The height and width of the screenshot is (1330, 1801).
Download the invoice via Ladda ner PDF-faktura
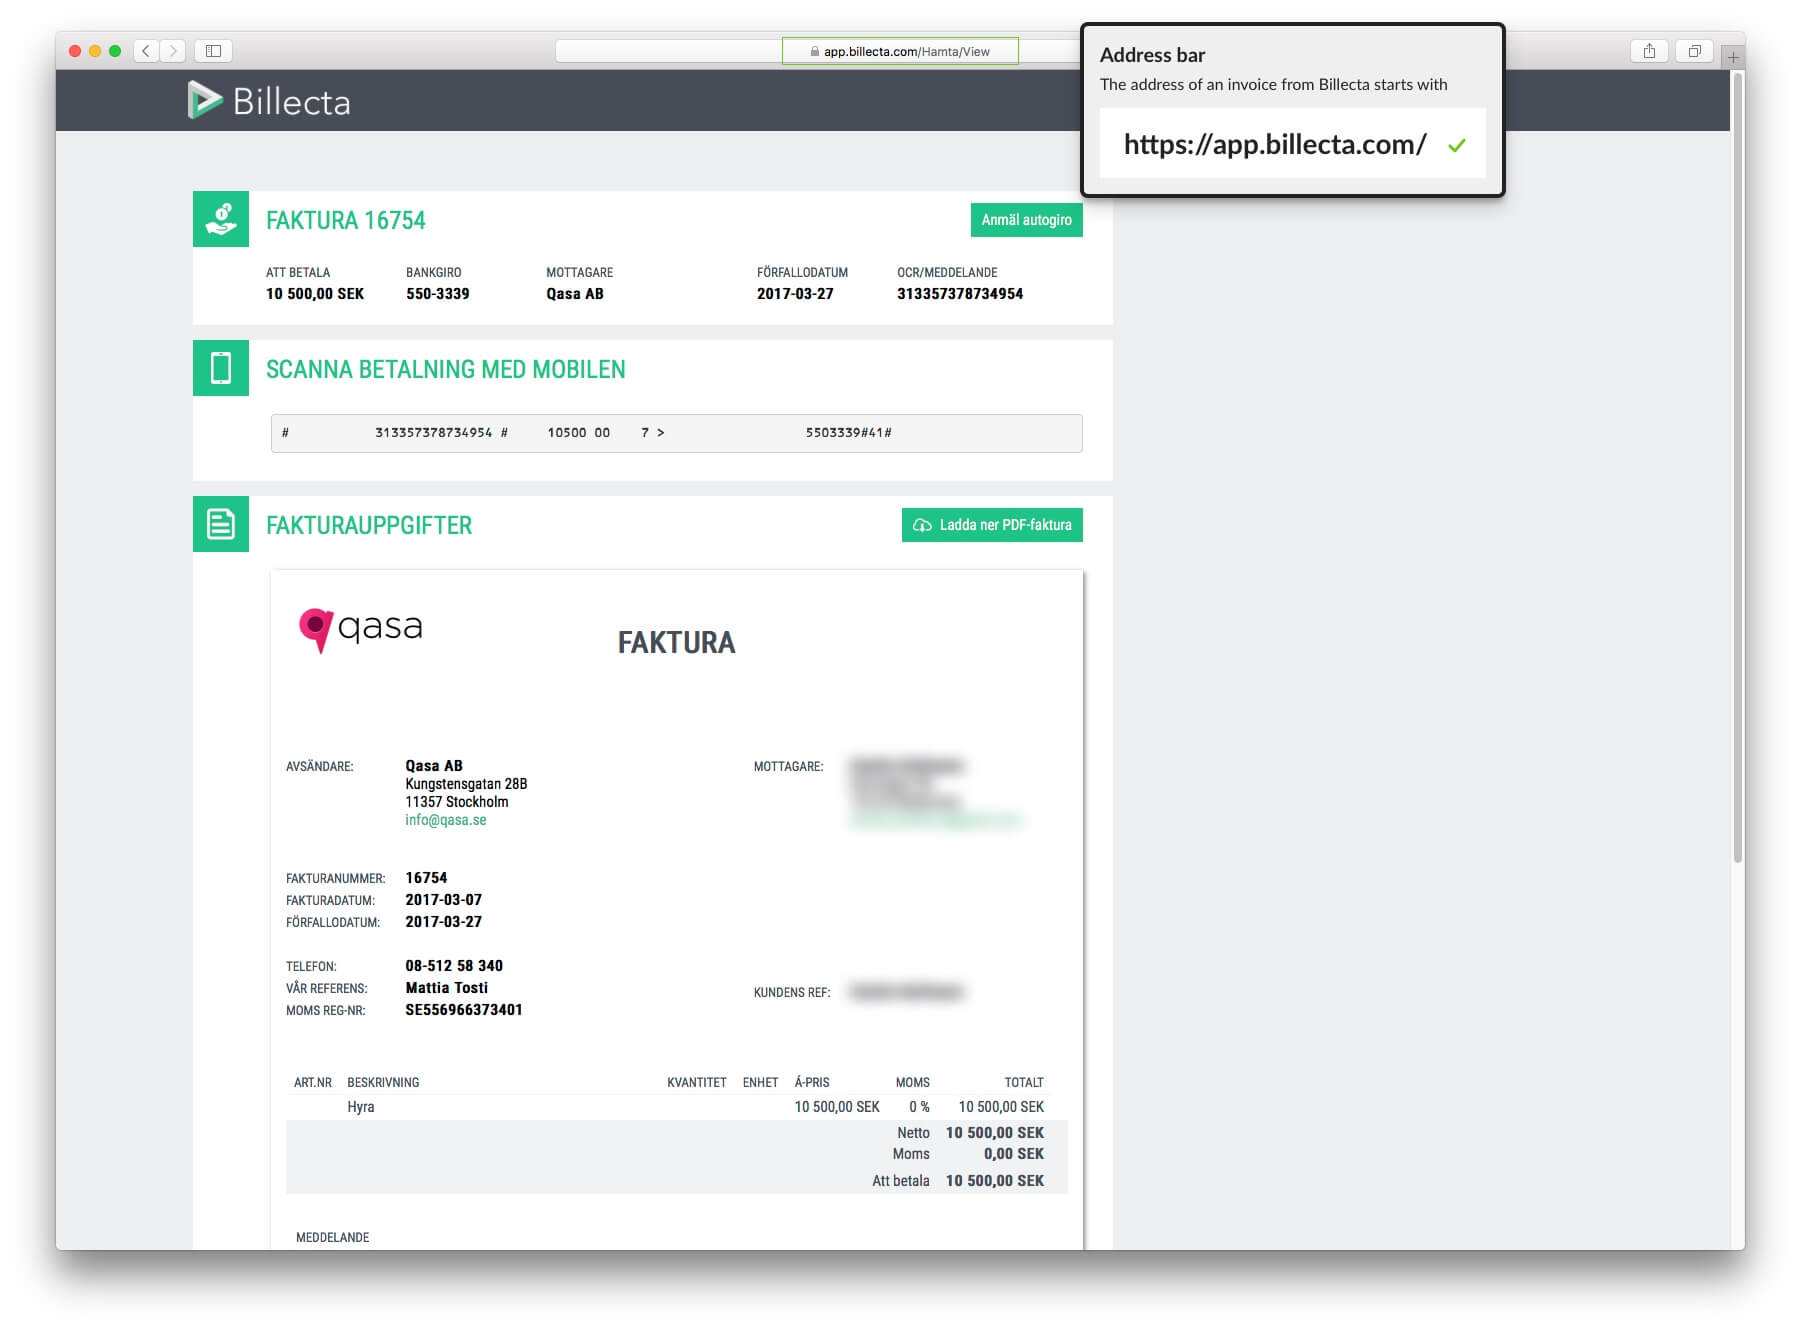click(992, 525)
